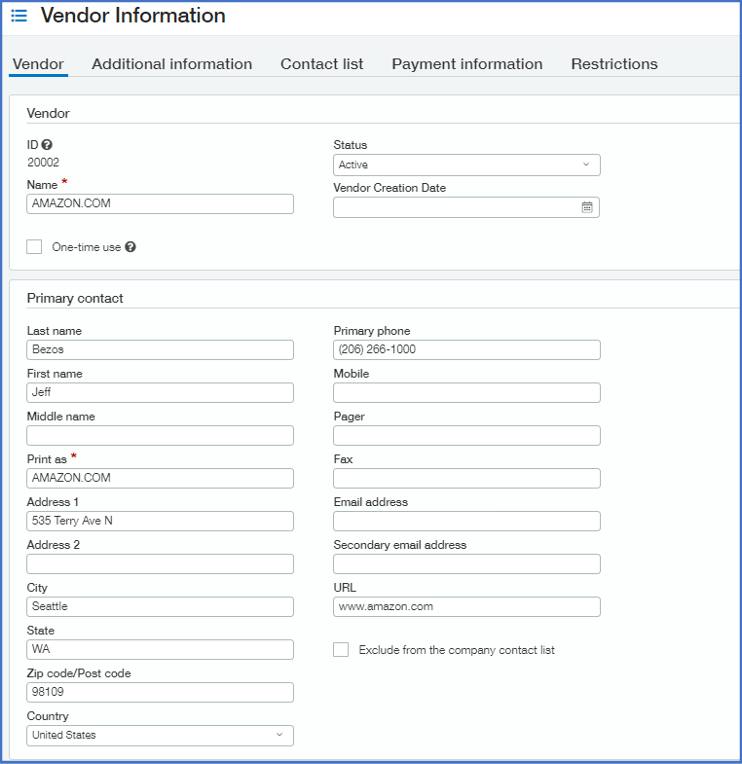742x764 pixels.
Task: Click the One-time use help icon
Action: point(130,247)
